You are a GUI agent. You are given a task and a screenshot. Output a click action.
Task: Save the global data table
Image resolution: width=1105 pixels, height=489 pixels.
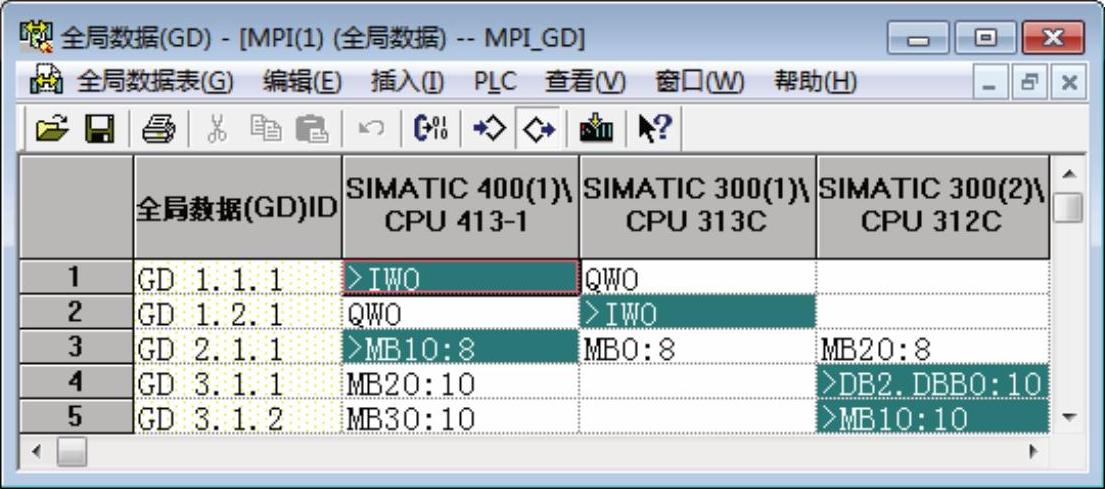pos(99,129)
